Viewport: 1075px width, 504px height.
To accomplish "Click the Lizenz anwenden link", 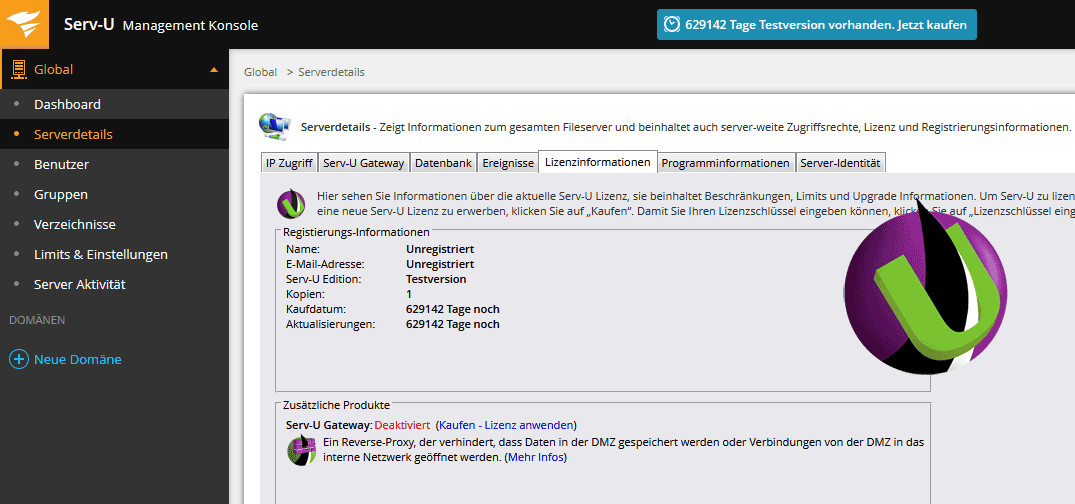I will click(529, 425).
